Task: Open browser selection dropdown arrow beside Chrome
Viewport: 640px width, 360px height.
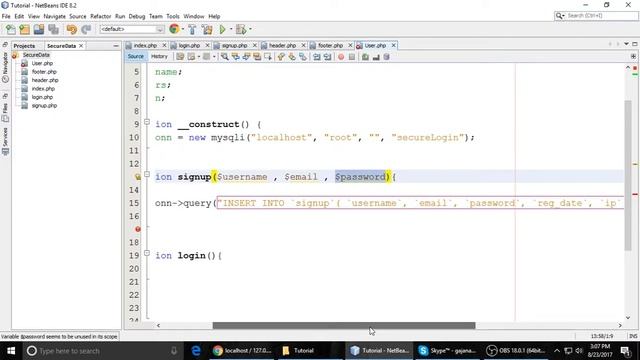Action: 183,29
